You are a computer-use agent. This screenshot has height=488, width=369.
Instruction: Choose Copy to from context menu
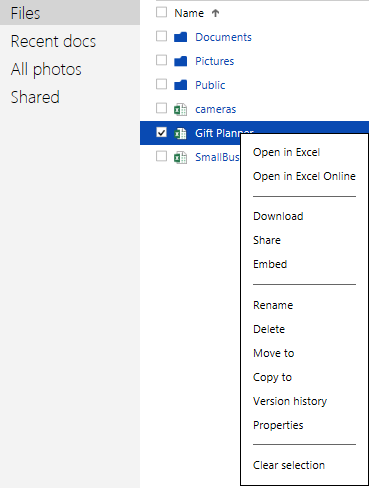tap(272, 377)
